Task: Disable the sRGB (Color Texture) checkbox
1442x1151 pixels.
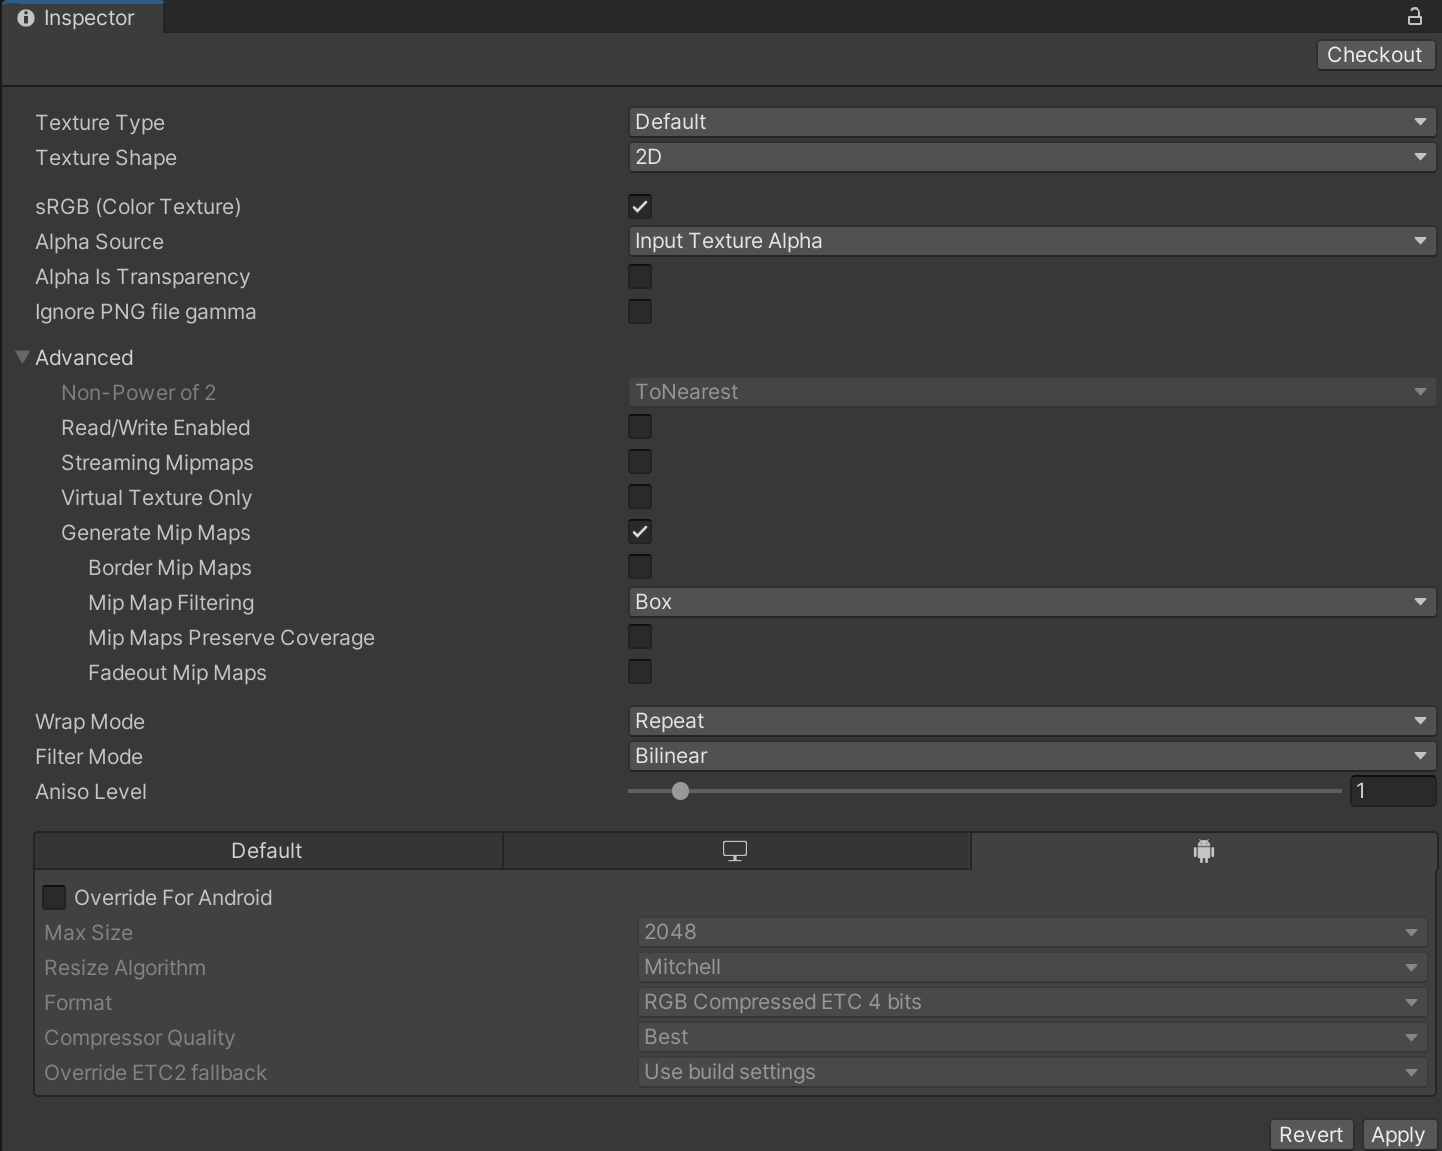Action: (x=640, y=207)
